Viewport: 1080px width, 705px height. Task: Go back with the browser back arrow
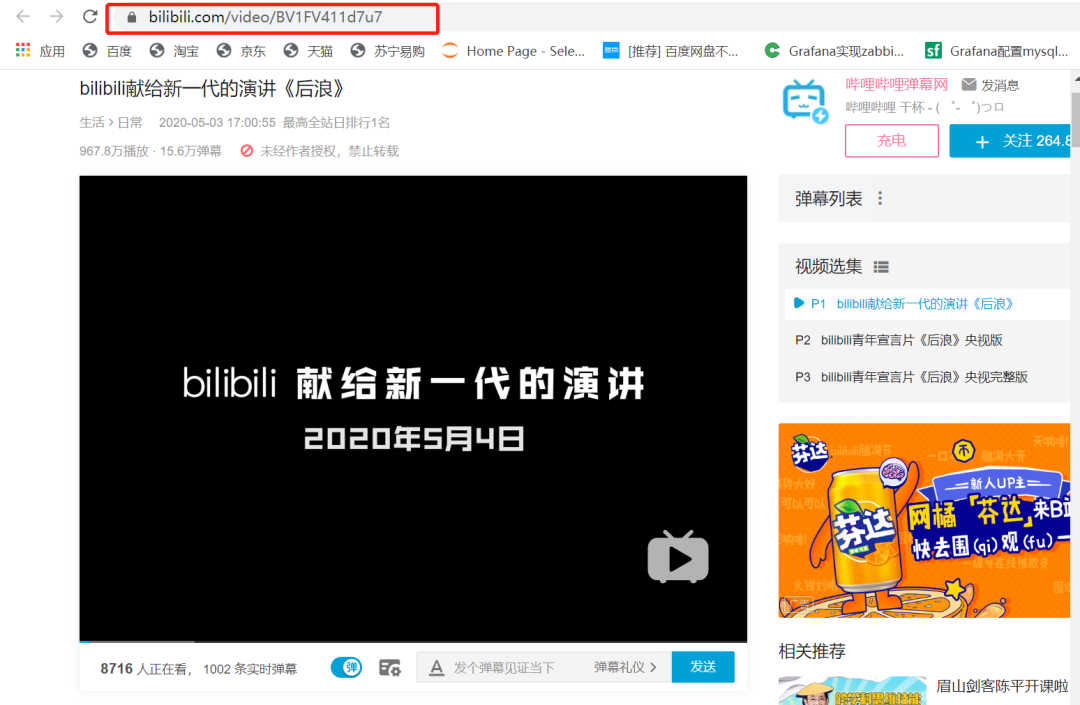click(x=23, y=17)
